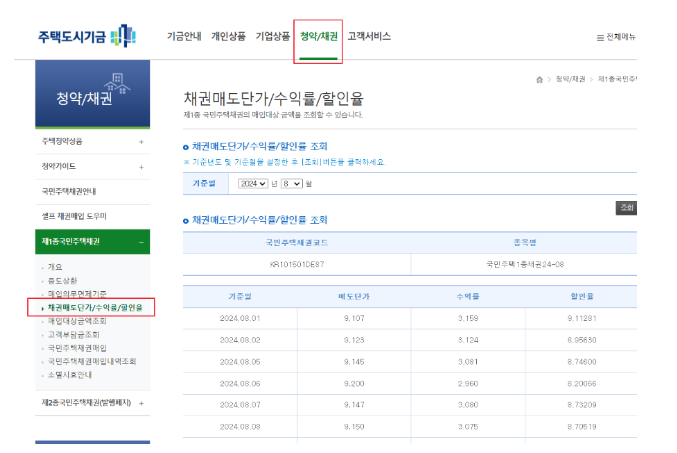Click the 9,107 selling price cell

click(354, 319)
